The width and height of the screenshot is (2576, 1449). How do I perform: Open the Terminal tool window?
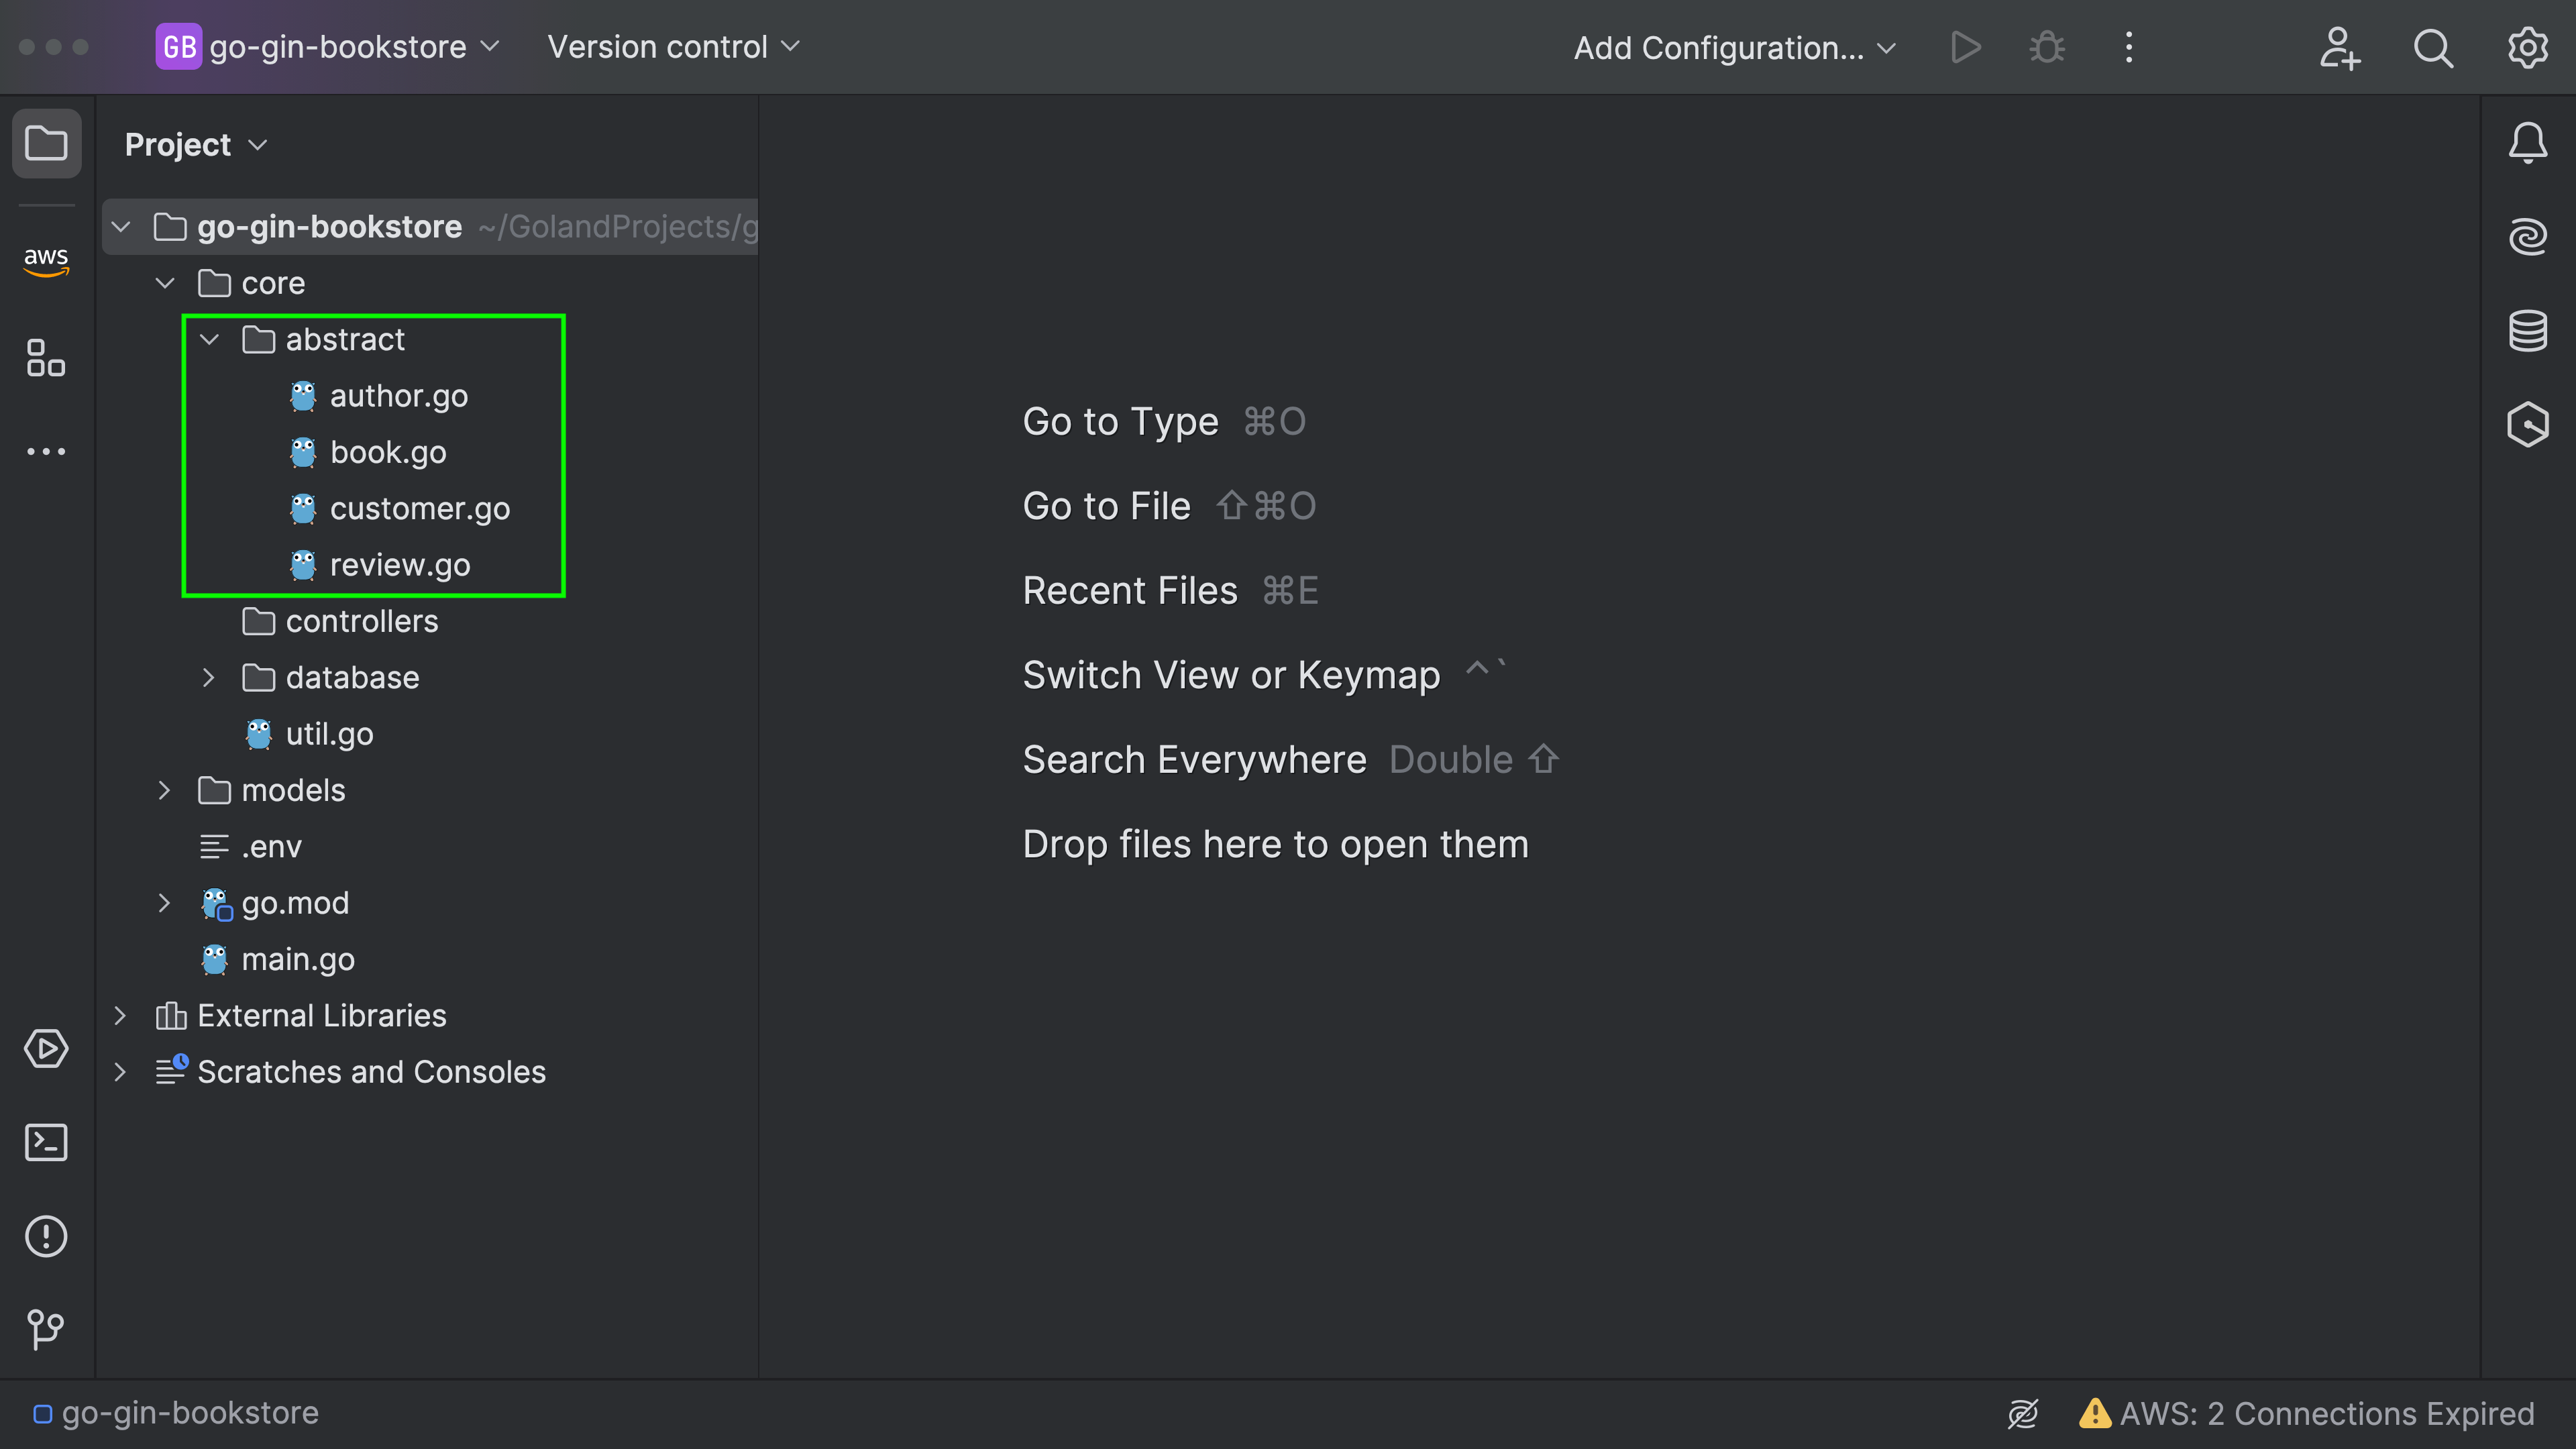(46, 1142)
